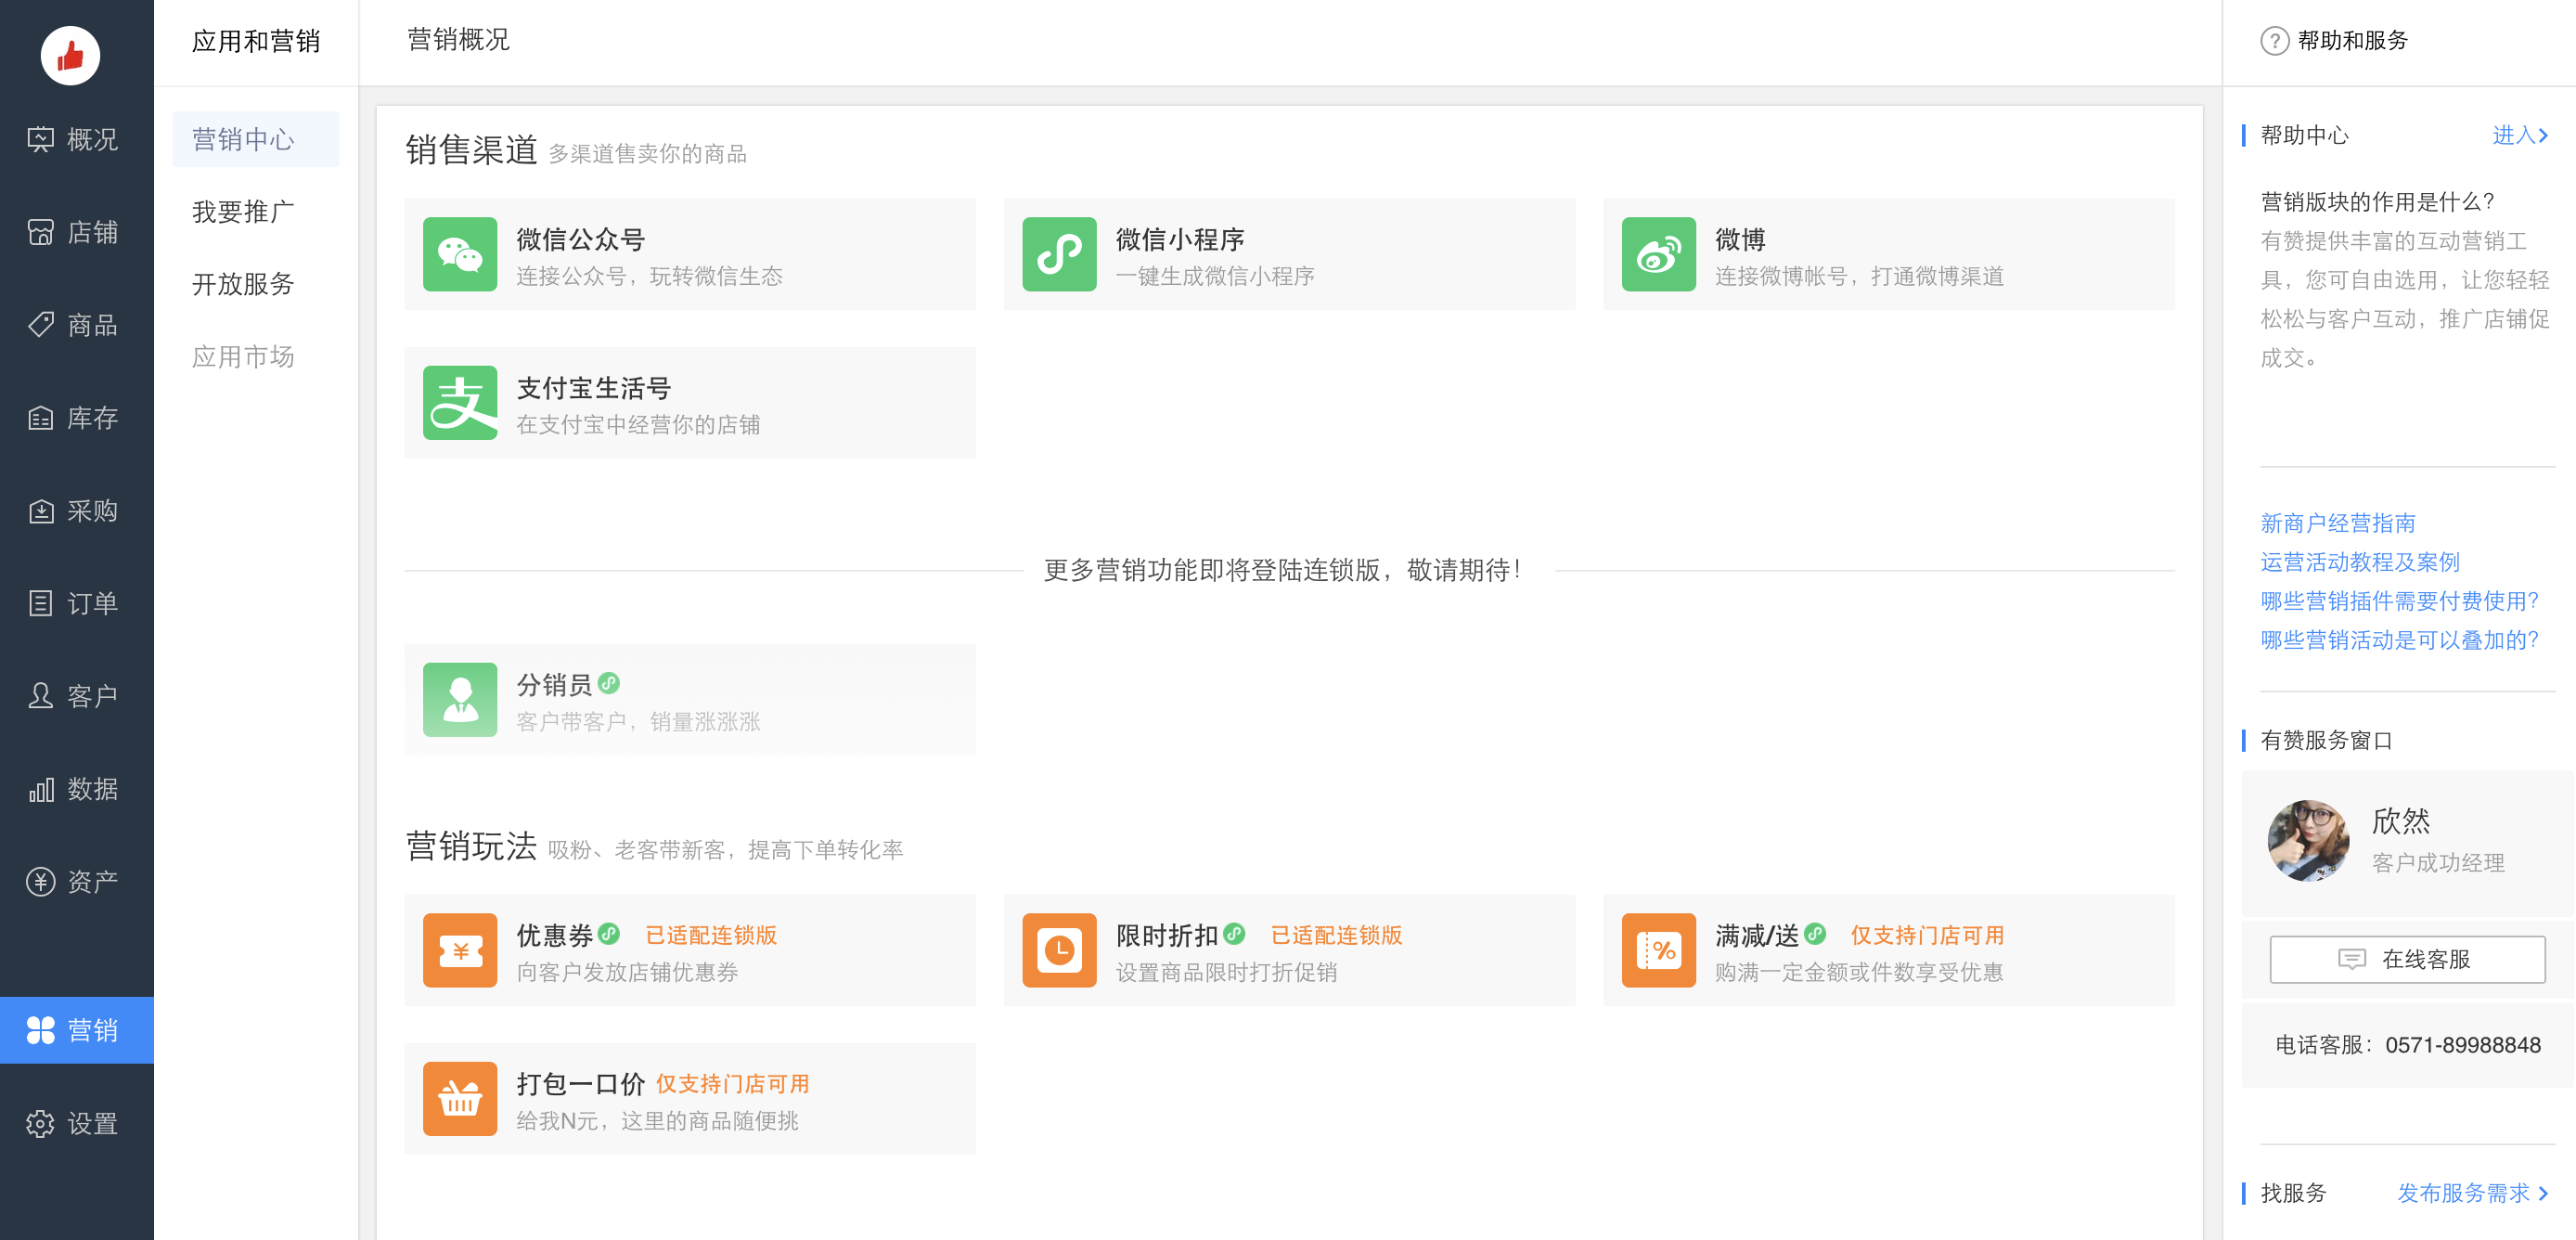The image size is (2576, 1240).
Task: Click the 帮助和服务 question mark icon
Action: pos(2274,41)
